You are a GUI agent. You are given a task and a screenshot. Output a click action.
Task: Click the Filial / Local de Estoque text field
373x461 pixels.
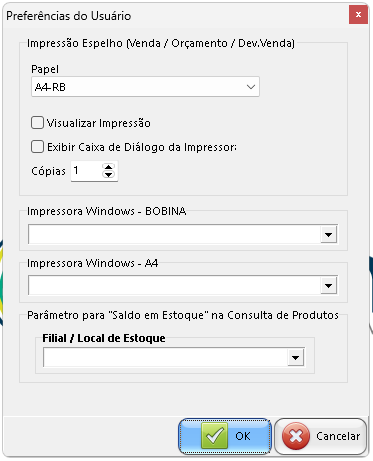165,358
